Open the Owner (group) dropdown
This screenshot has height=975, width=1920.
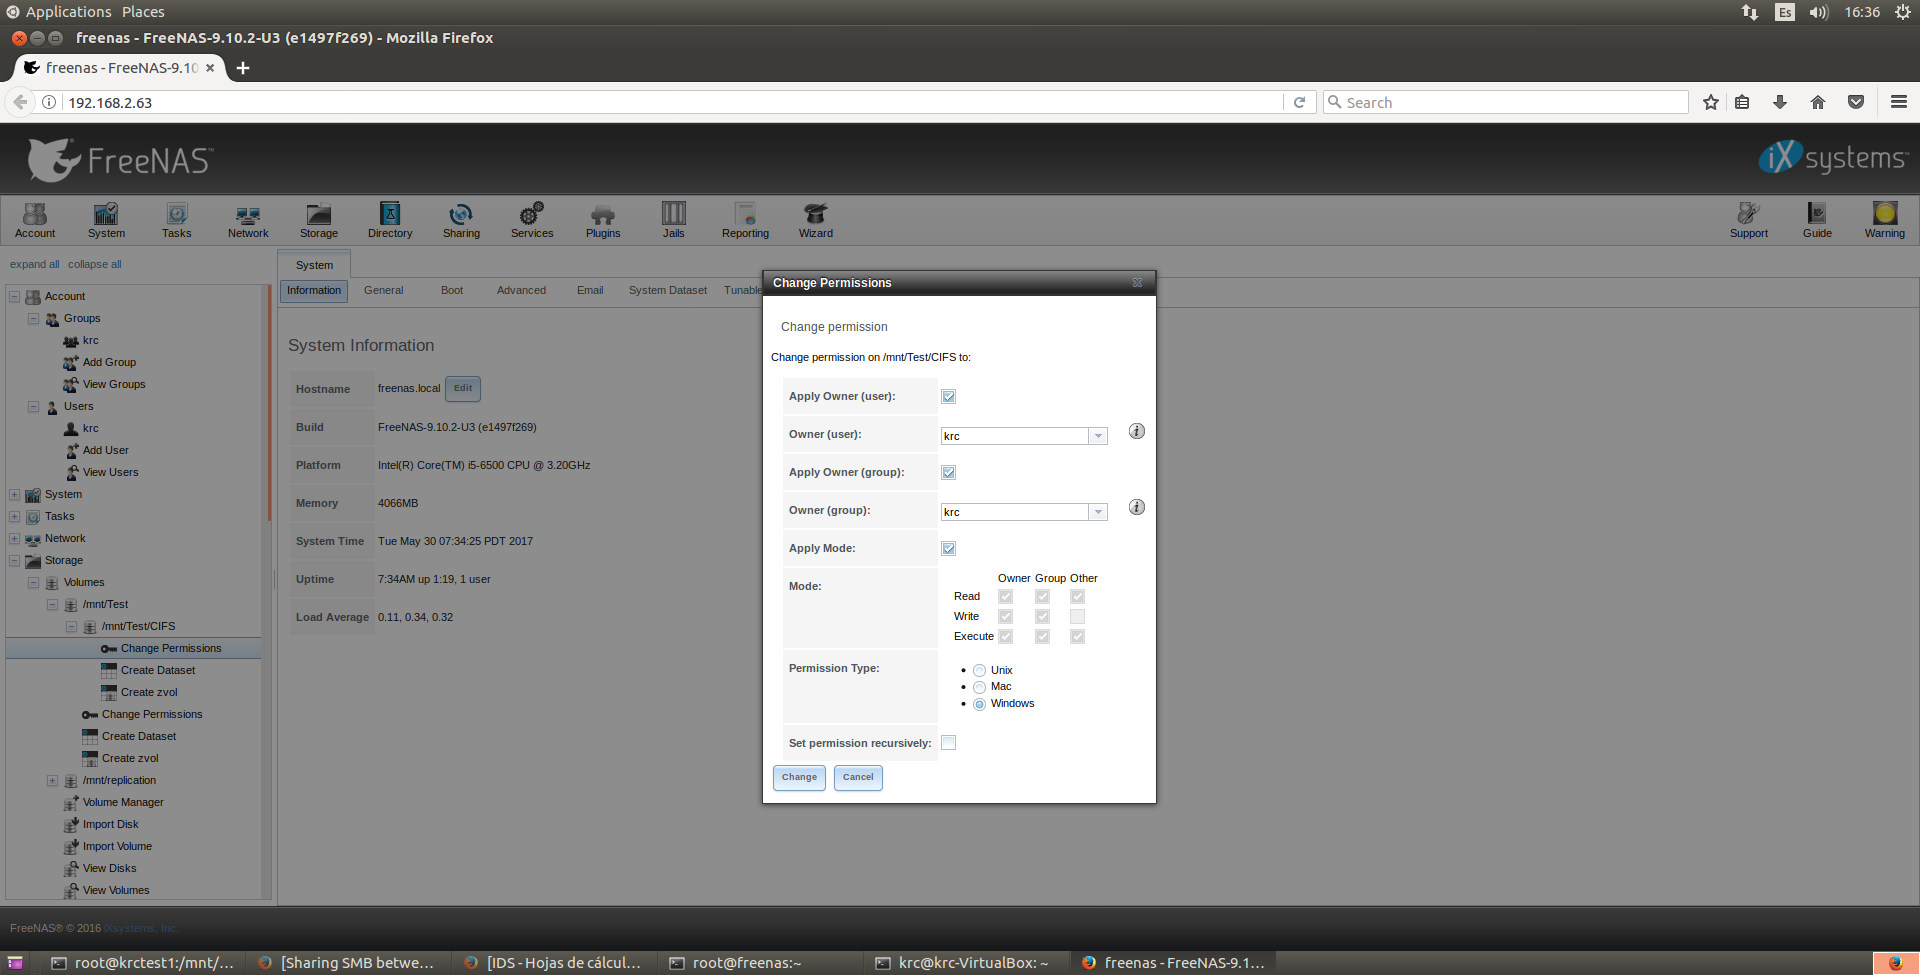[x=1098, y=512]
